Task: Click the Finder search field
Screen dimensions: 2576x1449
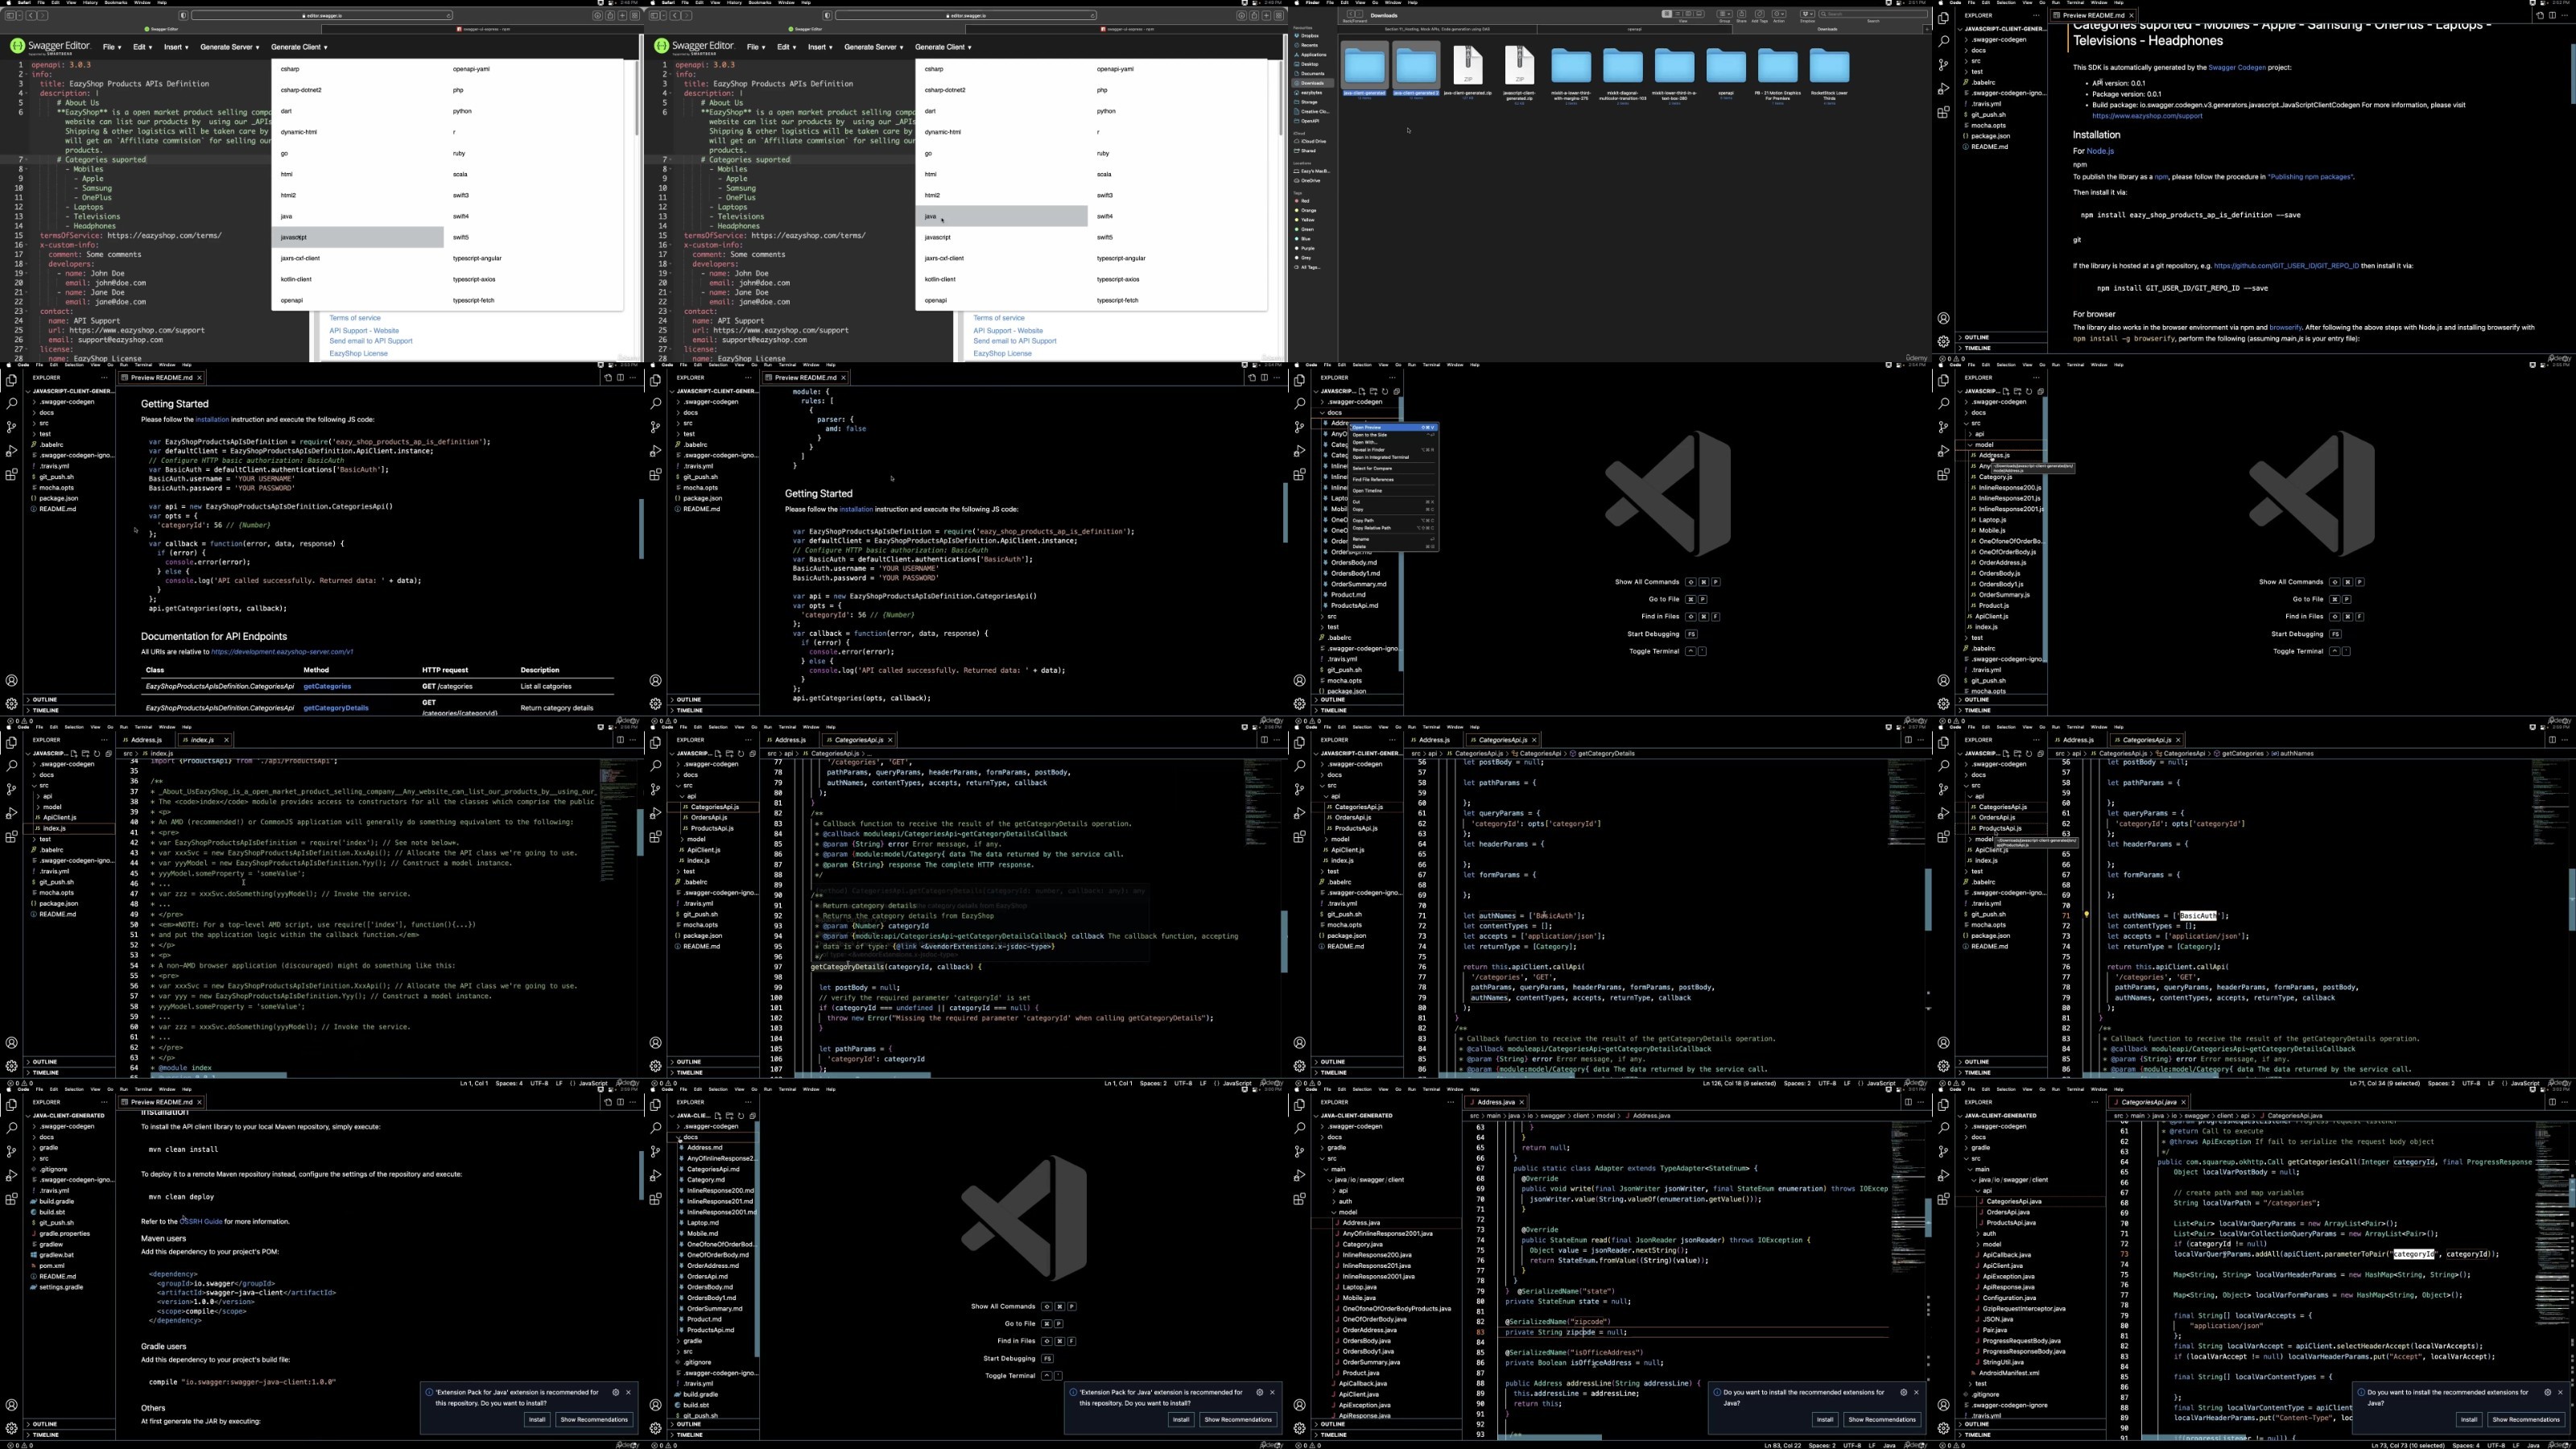Action: pyautogui.click(x=1873, y=14)
